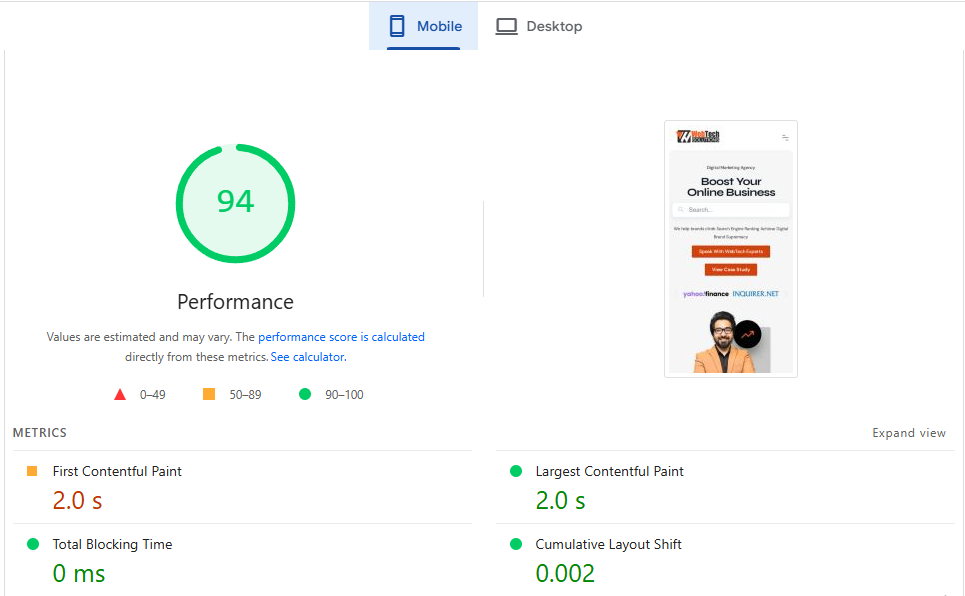This screenshot has height=596, width=965.
Task: Click the mobile phone icon
Action: point(397,26)
